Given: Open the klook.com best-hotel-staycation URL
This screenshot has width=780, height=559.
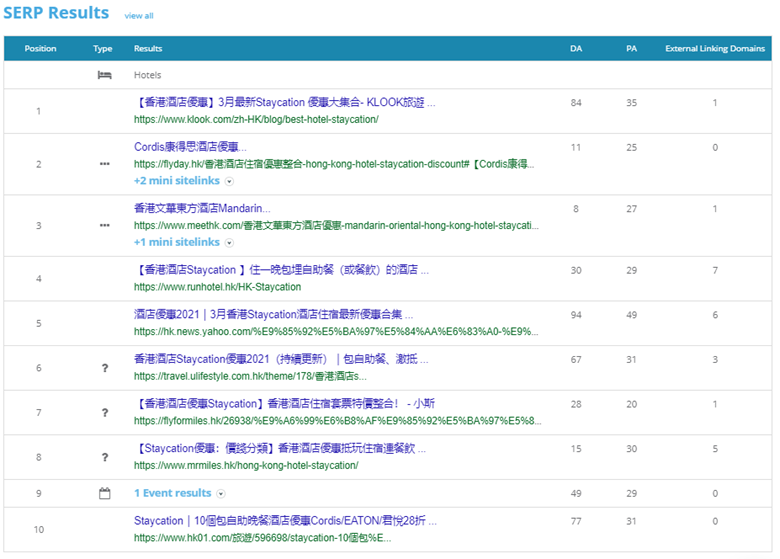Looking at the screenshot, I should coord(256,119).
